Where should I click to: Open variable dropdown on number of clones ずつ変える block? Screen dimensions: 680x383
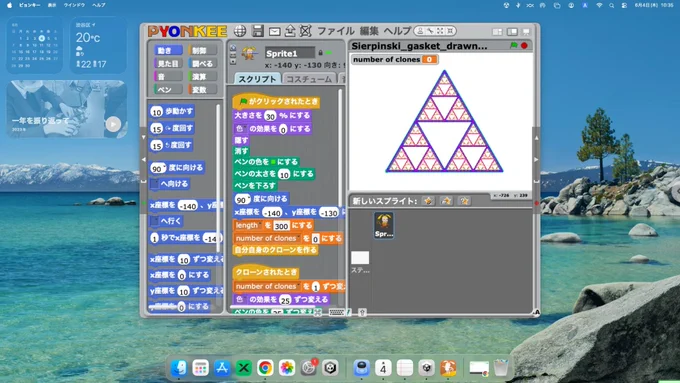[x=268, y=286]
